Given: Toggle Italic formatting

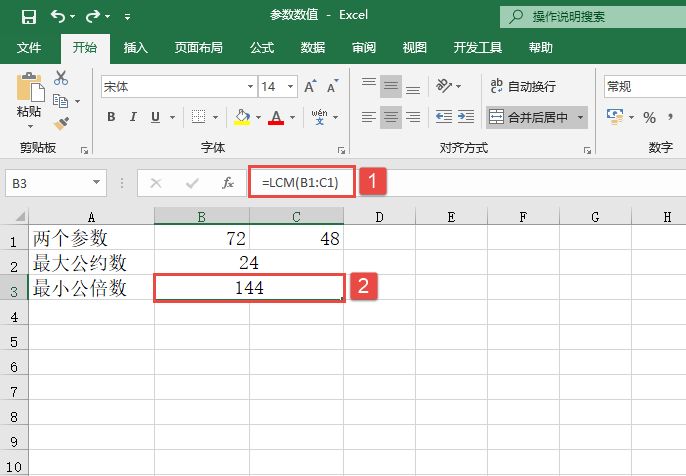Looking at the screenshot, I should pyautogui.click(x=133, y=117).
